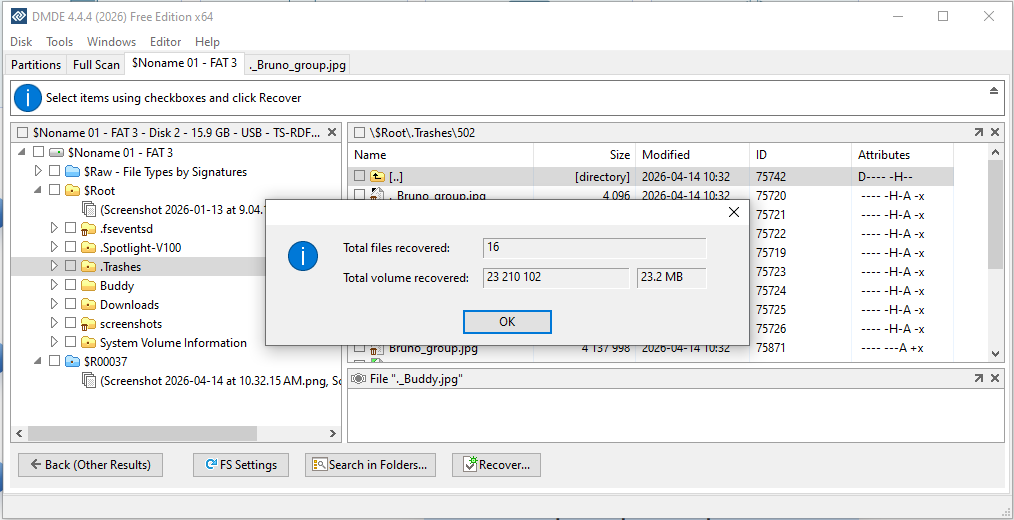Screen dimensions: 1014x520
Task: Click the blue $R00037 folder icon
Action: coord(72,361)
